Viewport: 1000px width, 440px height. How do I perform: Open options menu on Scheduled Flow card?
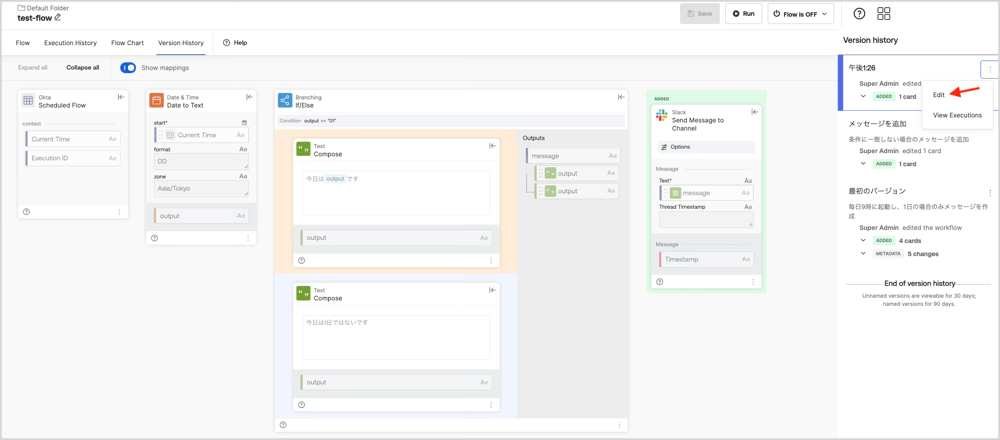click(x=119, y=212)
